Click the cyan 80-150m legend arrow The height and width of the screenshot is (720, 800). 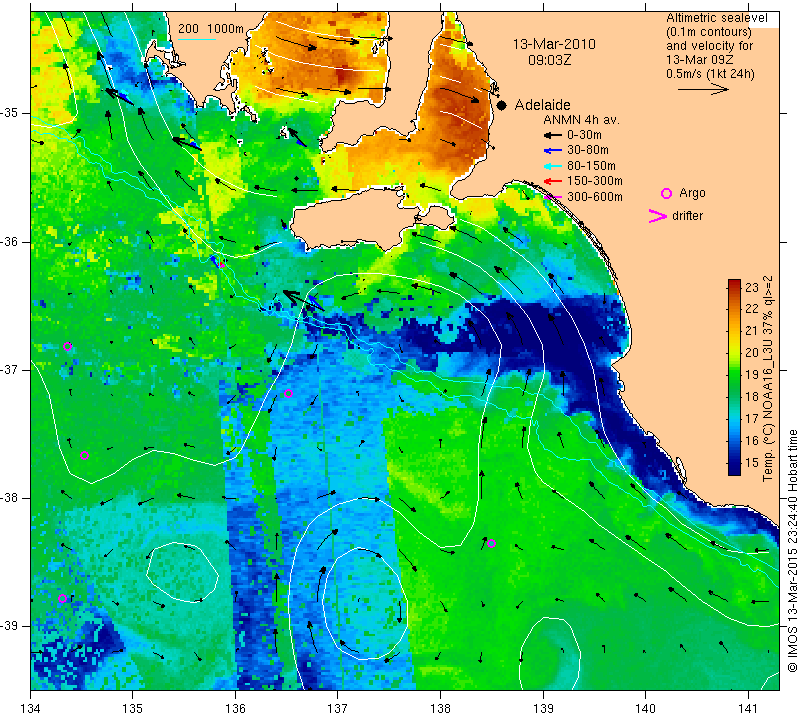553,166
